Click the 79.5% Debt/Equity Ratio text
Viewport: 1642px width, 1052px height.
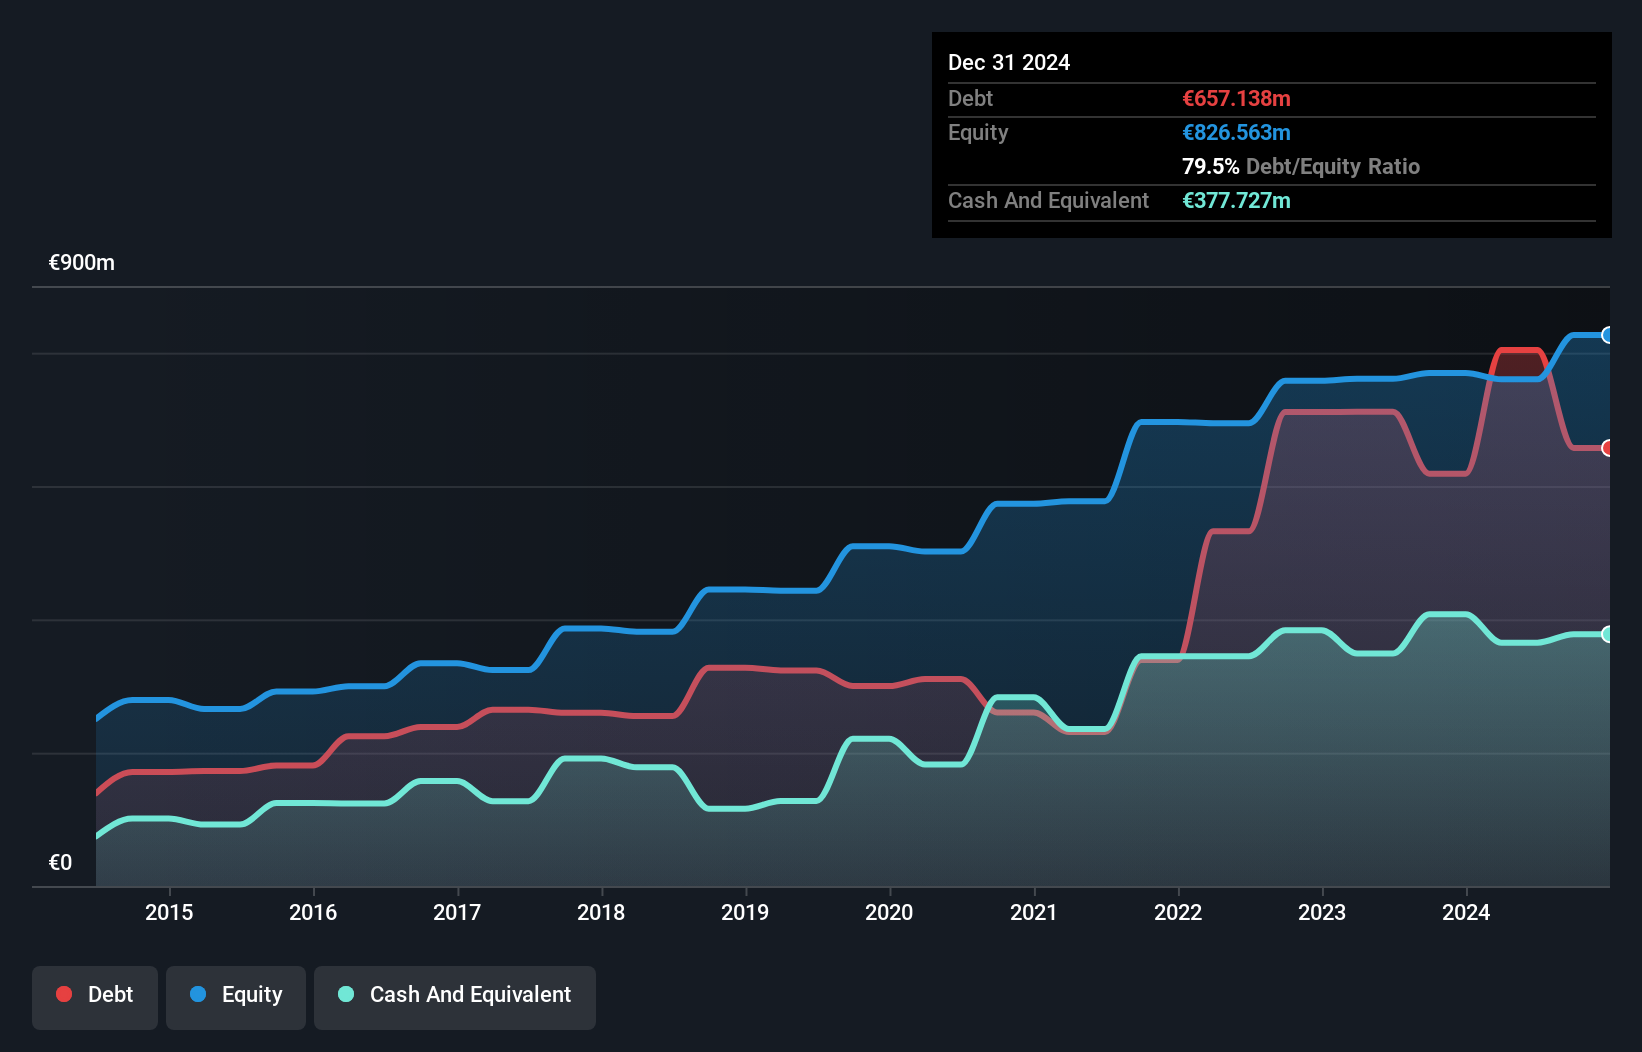point(1301,166)
